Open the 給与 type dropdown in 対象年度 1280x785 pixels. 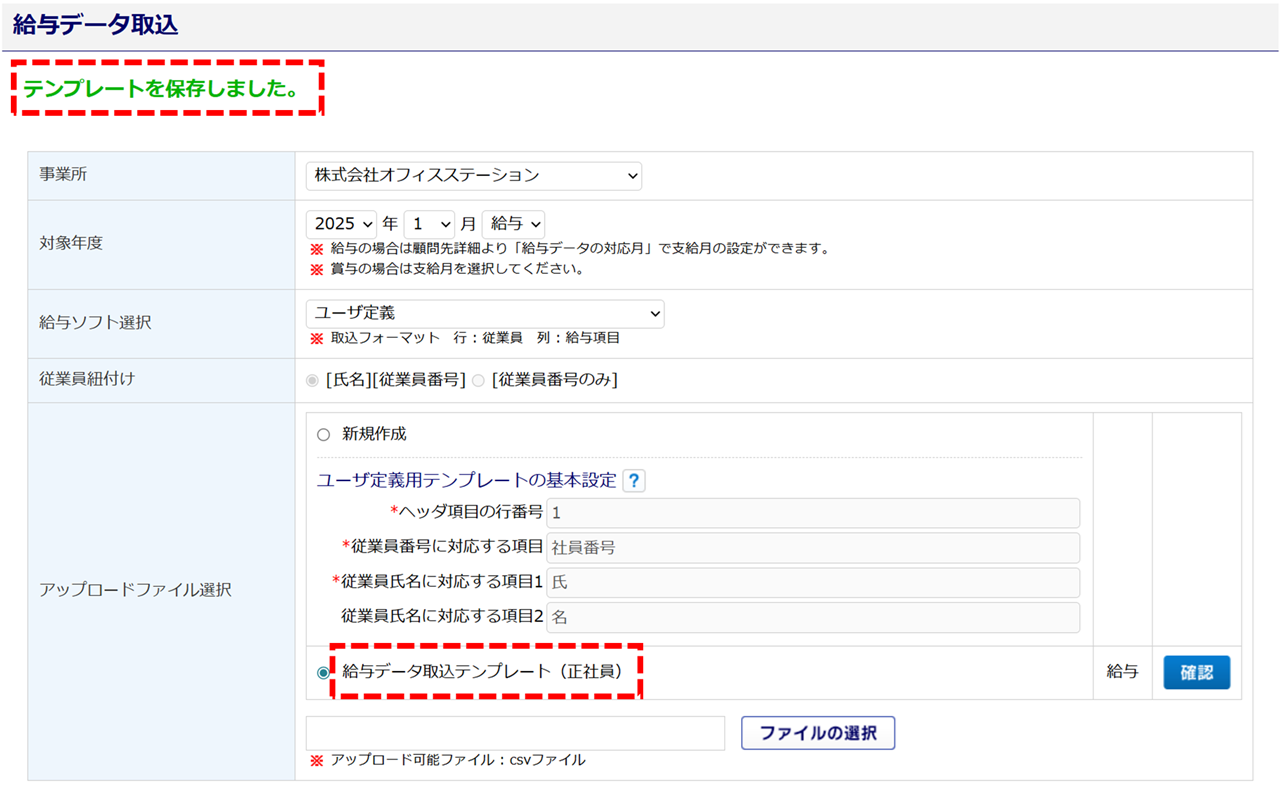pyautogui.click(x=513, y=224)
